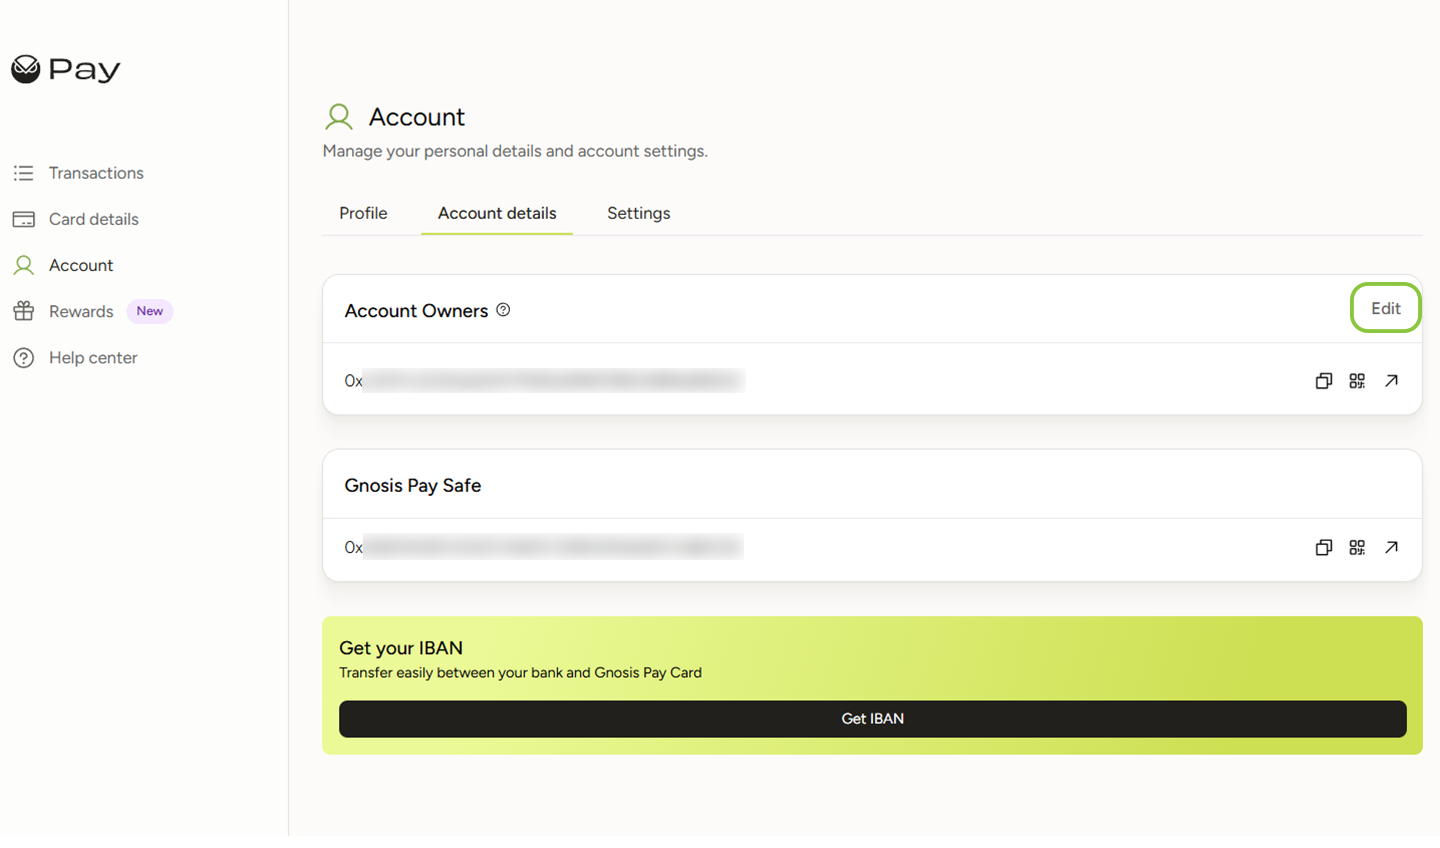Click the Account page header icon
The height and width of the screenshot is (848, 1440).
(339, 117)
